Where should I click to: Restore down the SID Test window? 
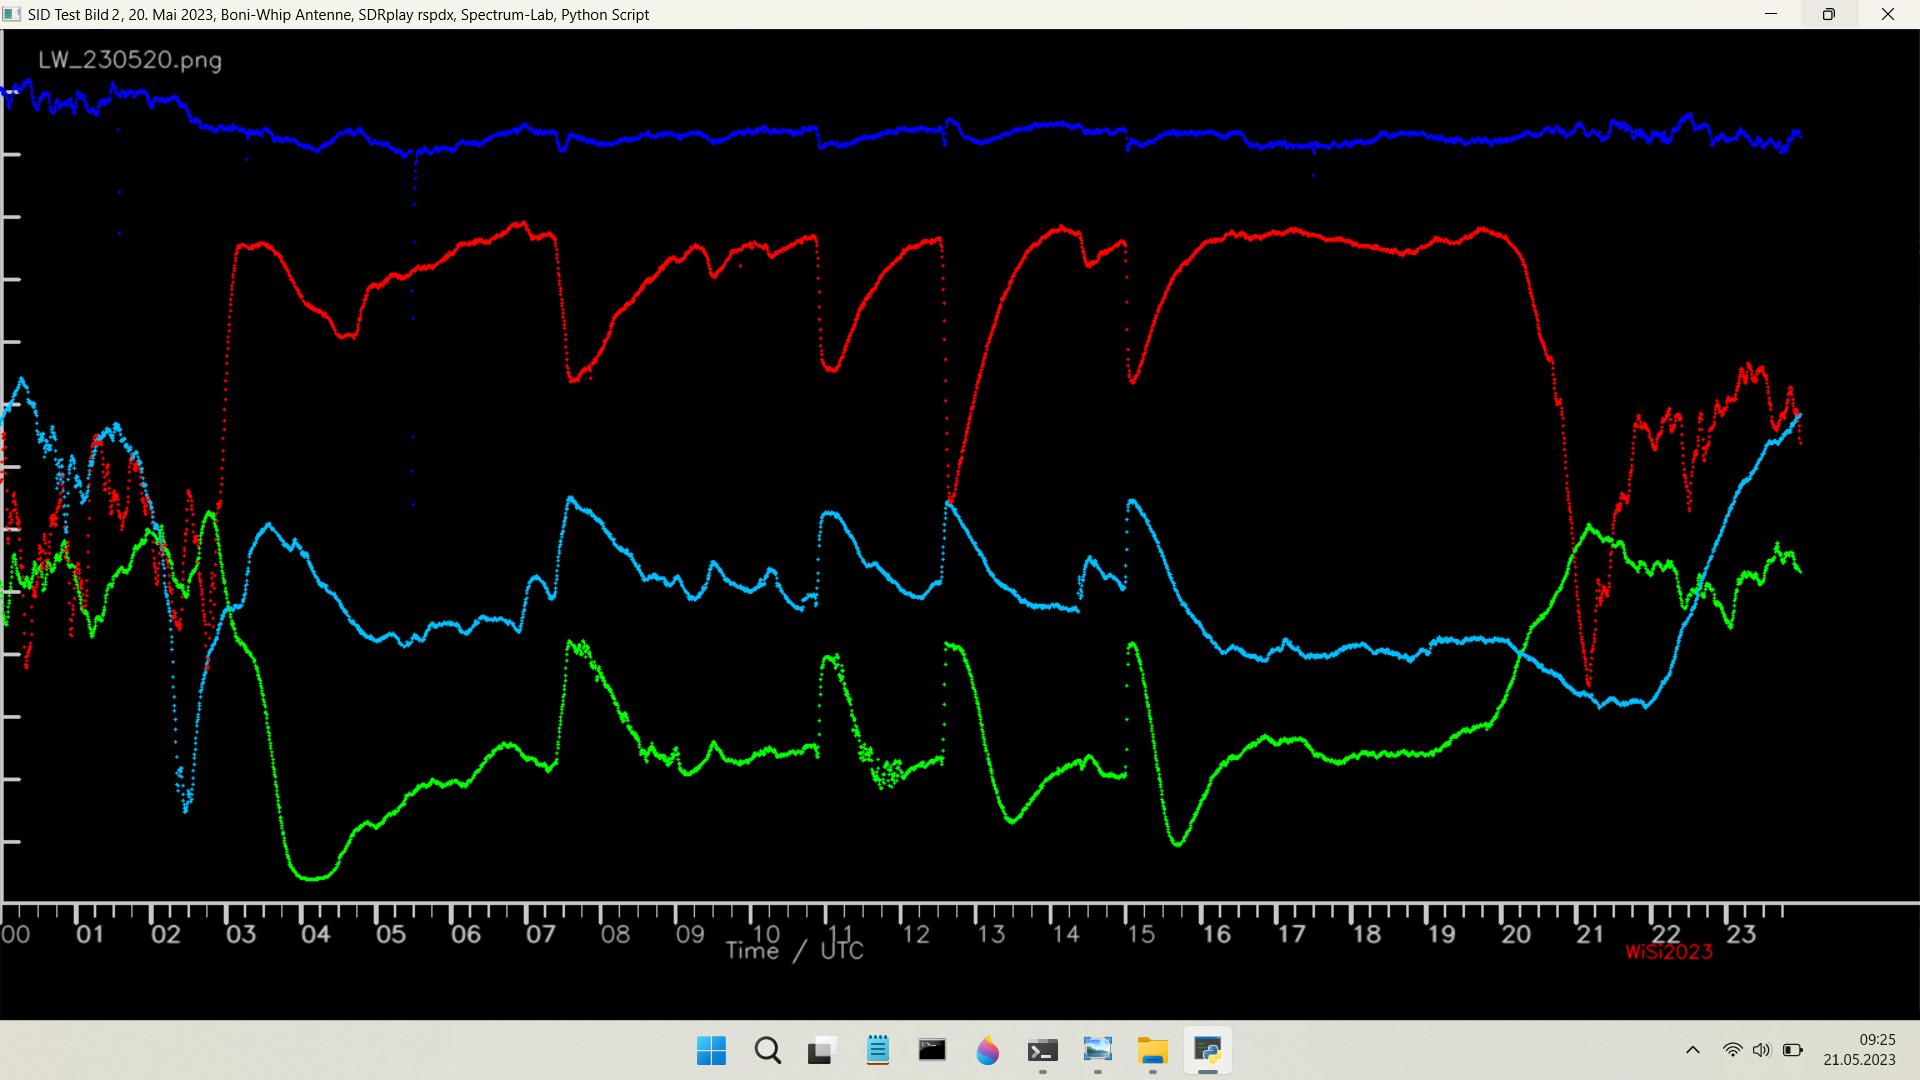[x=1829, y=14]
